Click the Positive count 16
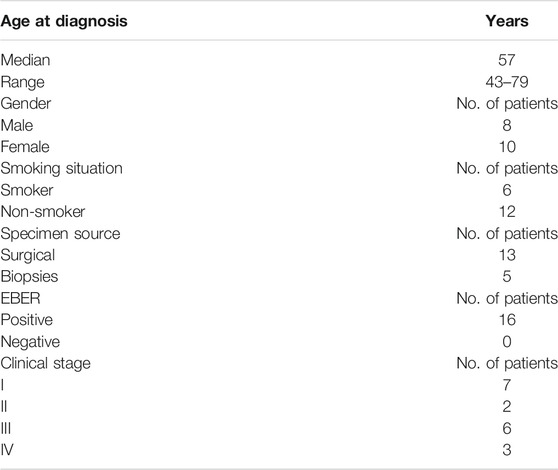 [x=507, y=320]
